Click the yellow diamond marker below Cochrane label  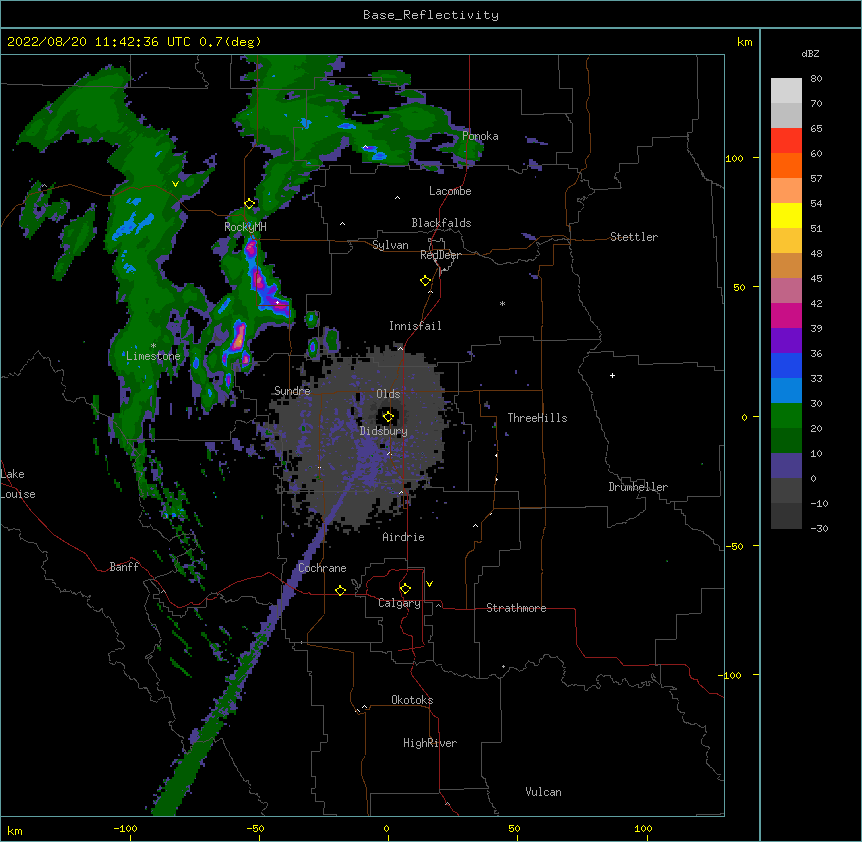pos(340,590)
